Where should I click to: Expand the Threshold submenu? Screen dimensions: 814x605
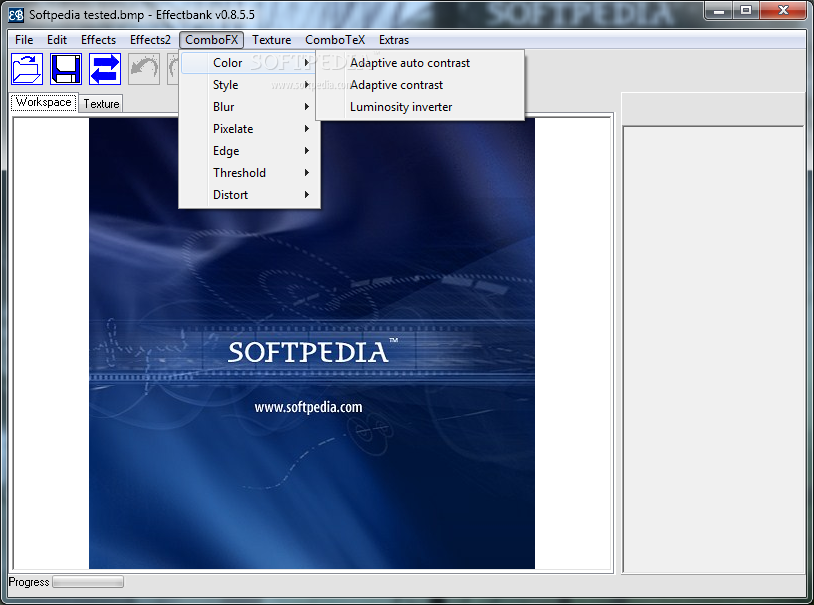click(x=249, y=173)
